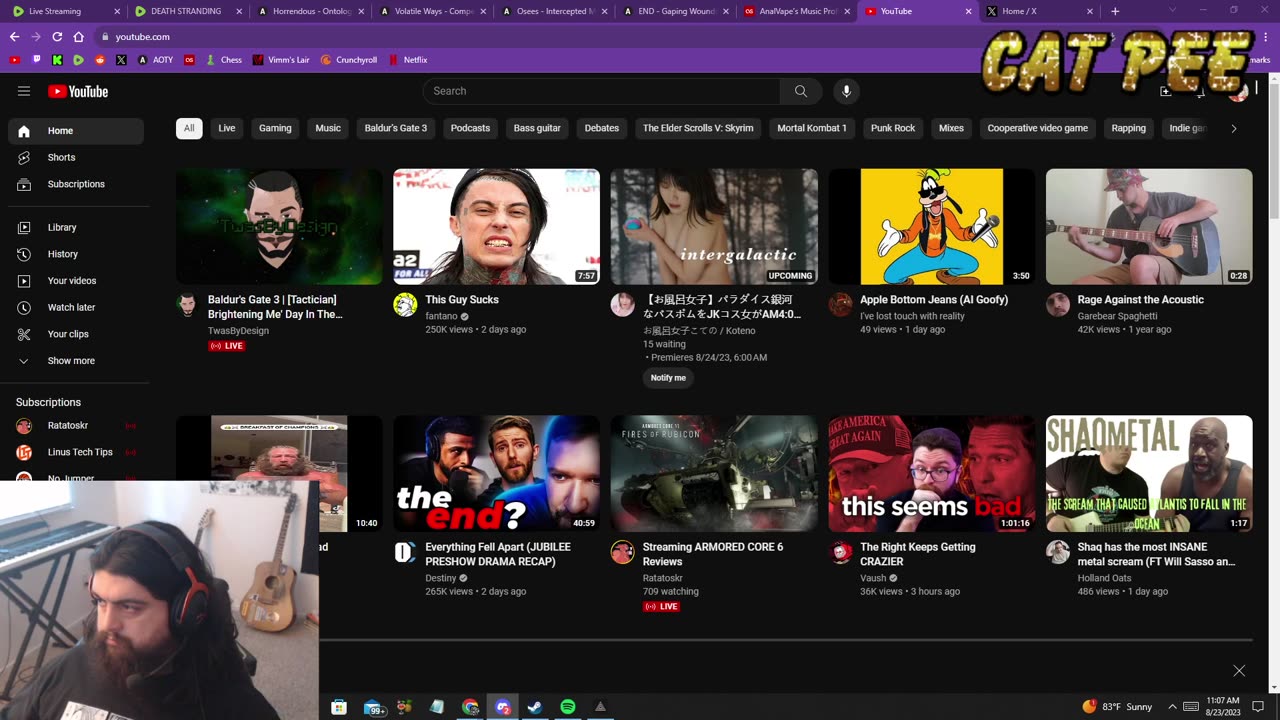1280x720 pixels.
Task: Select the Punk Rock filter chip
Action: [x=893, y=128]
